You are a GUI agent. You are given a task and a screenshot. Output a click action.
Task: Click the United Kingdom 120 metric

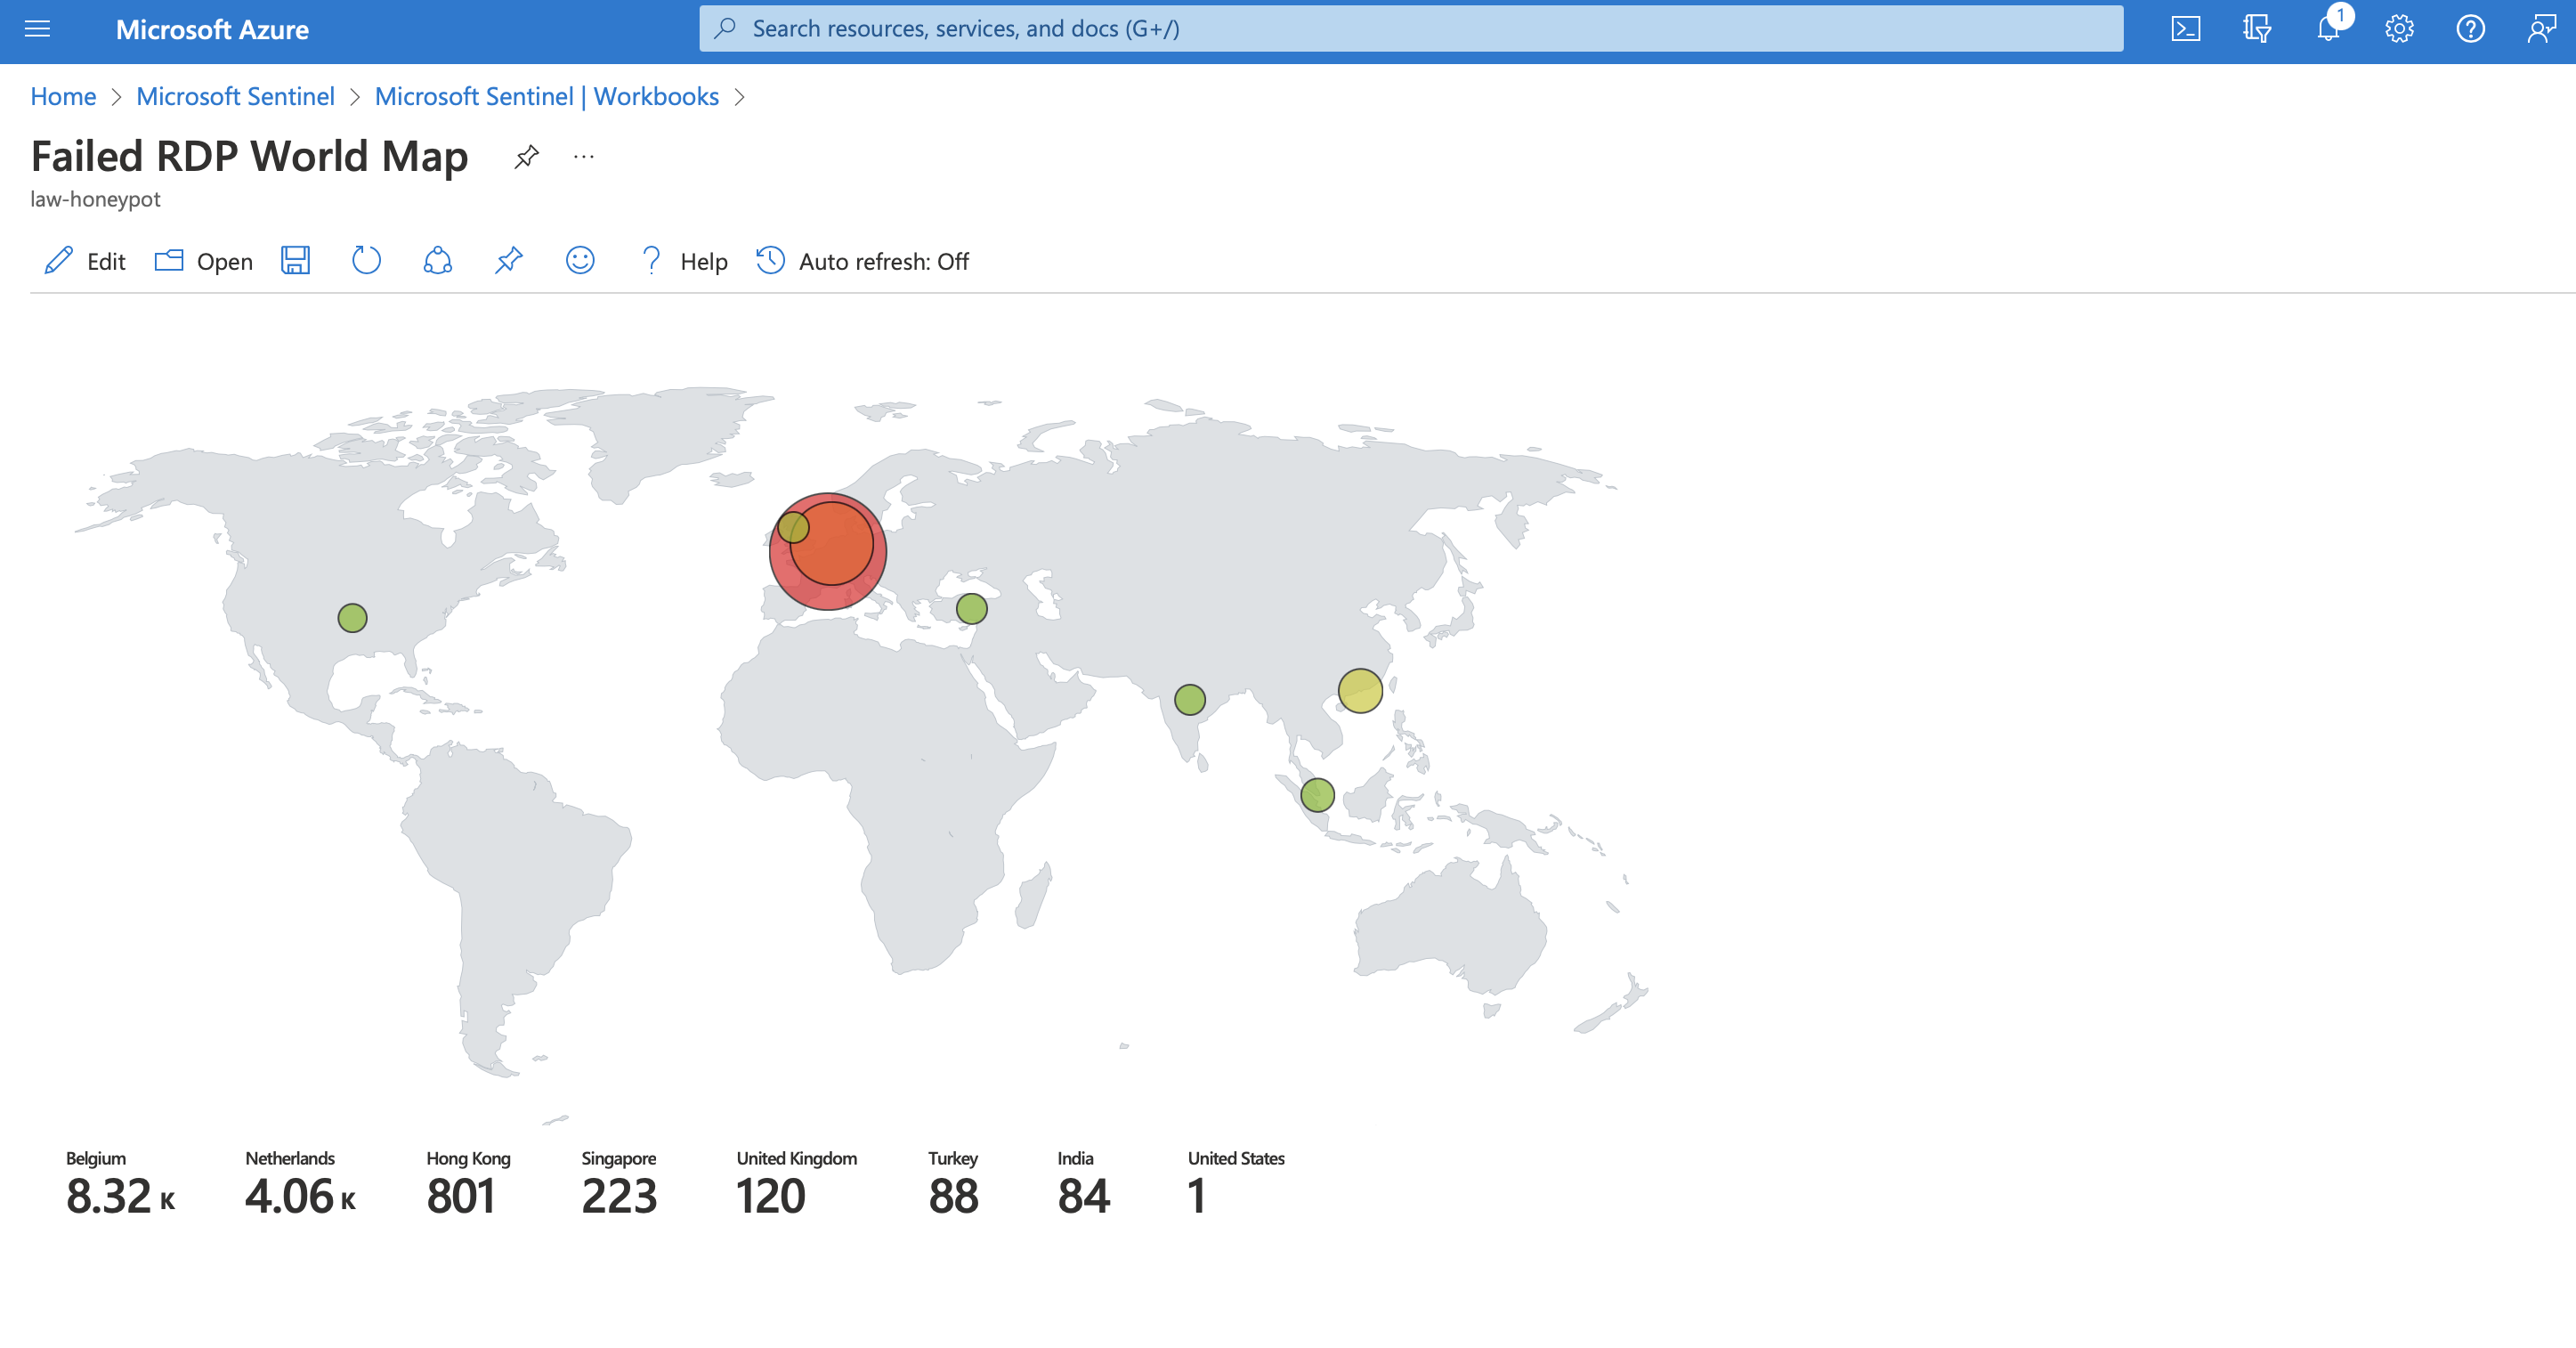click(797, 1184)
